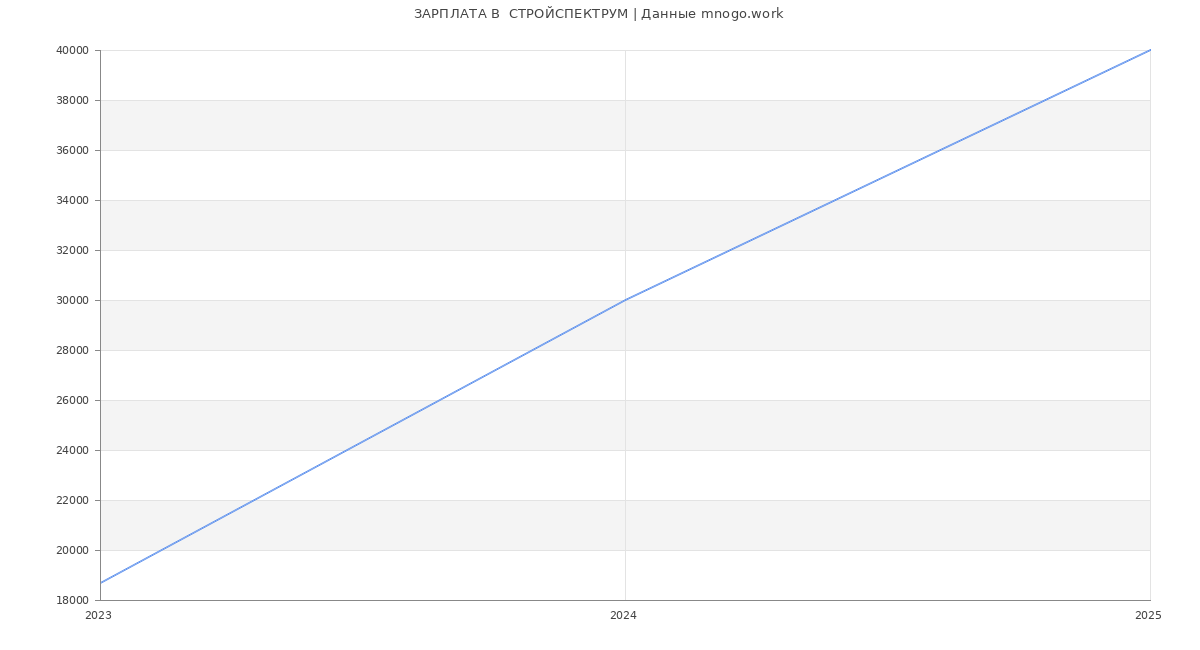Click the 18000 y-axis label
This screenshot has height=650, width=1200.
click(x=73, y=600)
